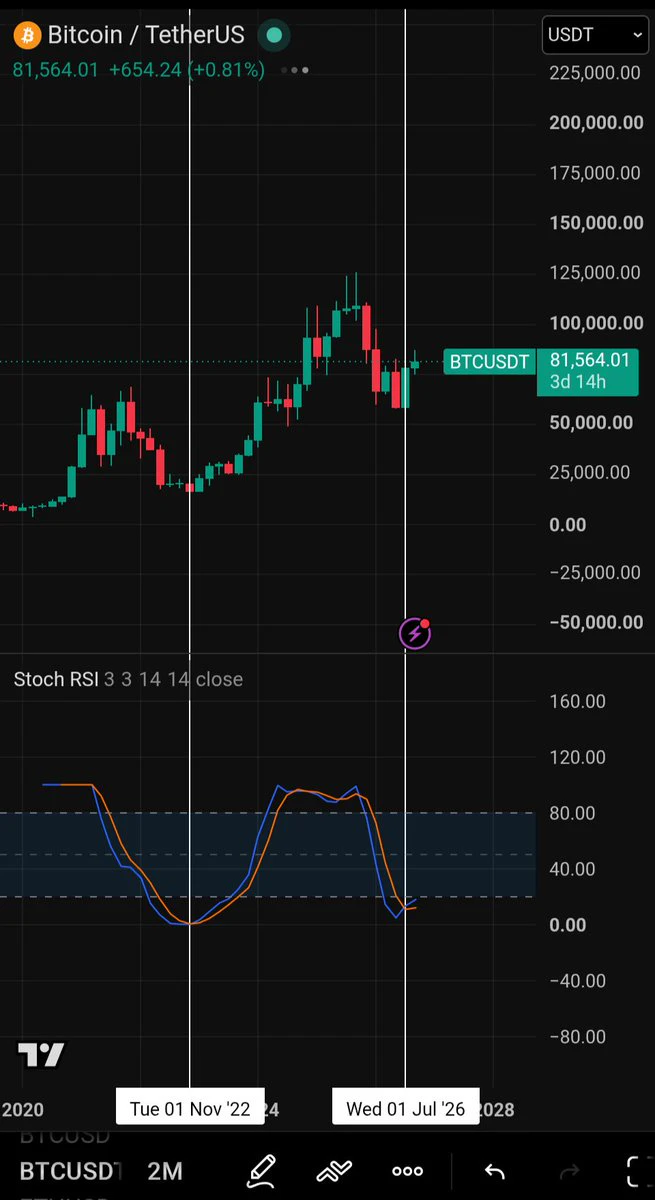Tap the 2028 time axis label
The height and width of the screenshot is (1200, 655).
click(x=497, y=1110)
